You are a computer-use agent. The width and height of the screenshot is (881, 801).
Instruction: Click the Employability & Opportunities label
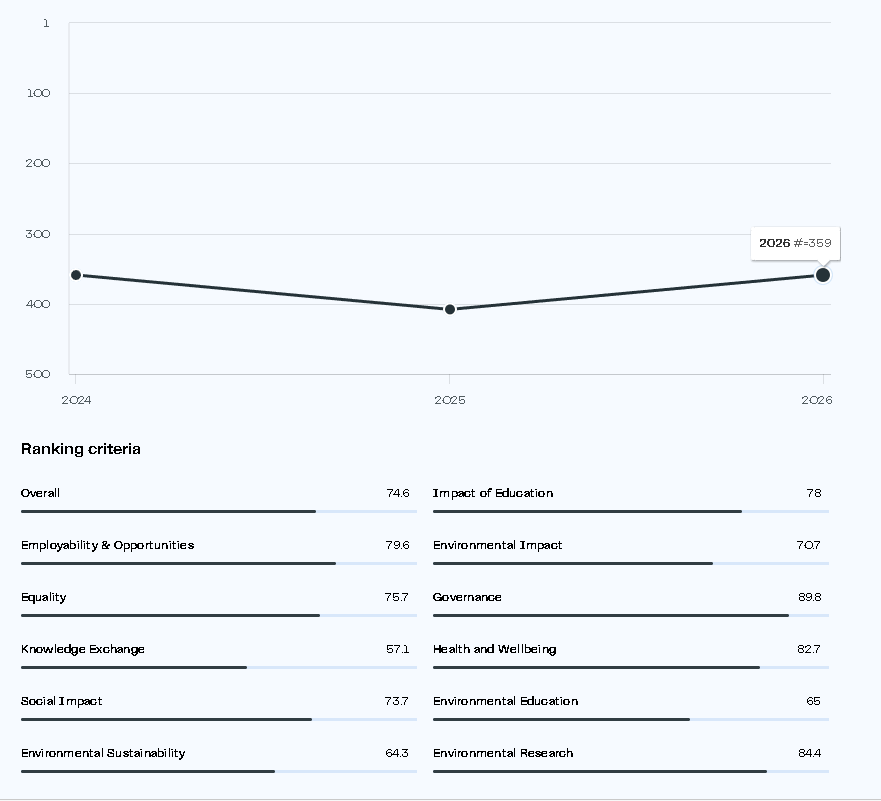pos(107,545)
